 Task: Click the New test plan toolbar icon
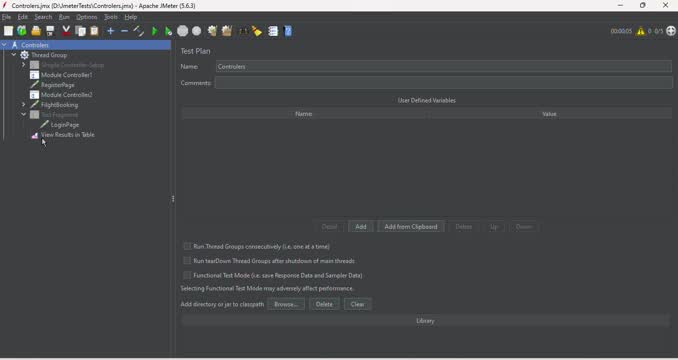pos(8,31)
